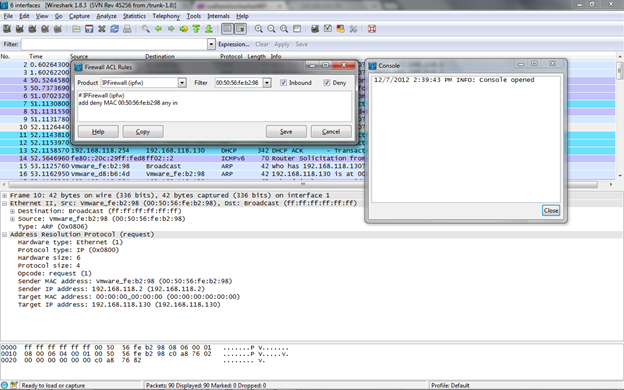The height and width of the screenshot is (390, 624).
Task: Start a new live capture
Action: click(x=32, y=29)
